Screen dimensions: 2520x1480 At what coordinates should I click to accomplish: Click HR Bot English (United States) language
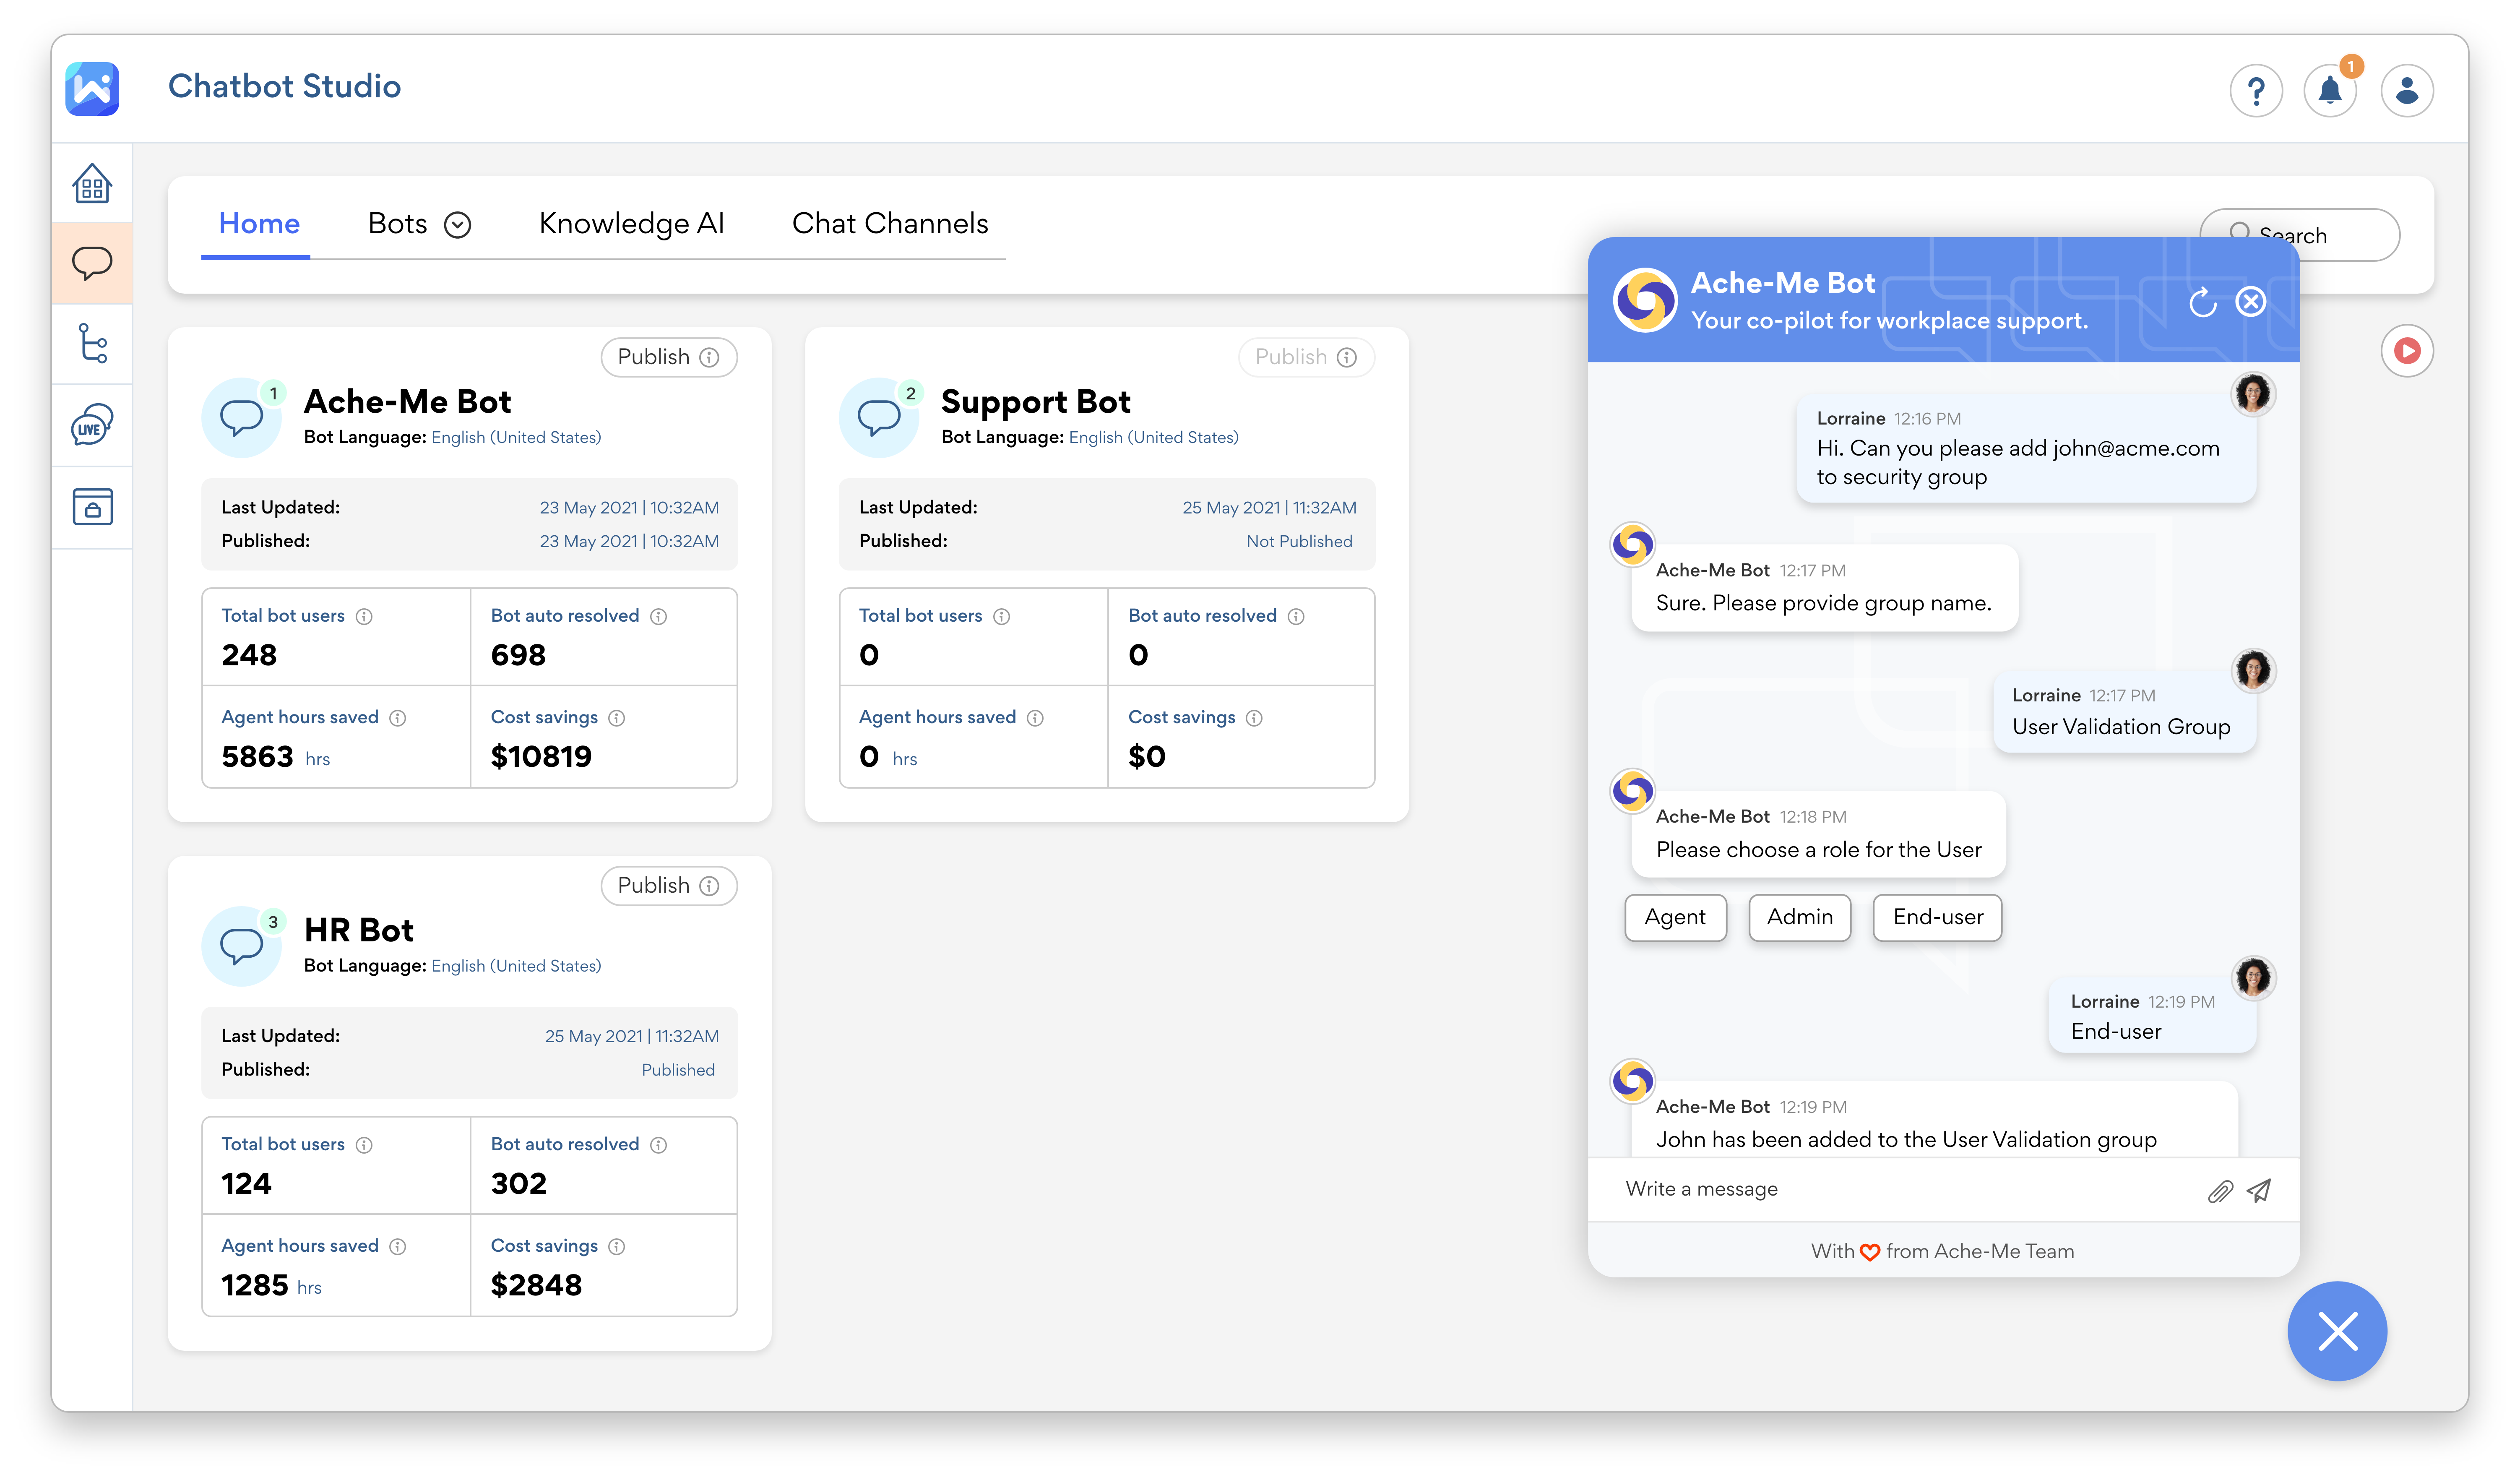[x=516, y=967]
